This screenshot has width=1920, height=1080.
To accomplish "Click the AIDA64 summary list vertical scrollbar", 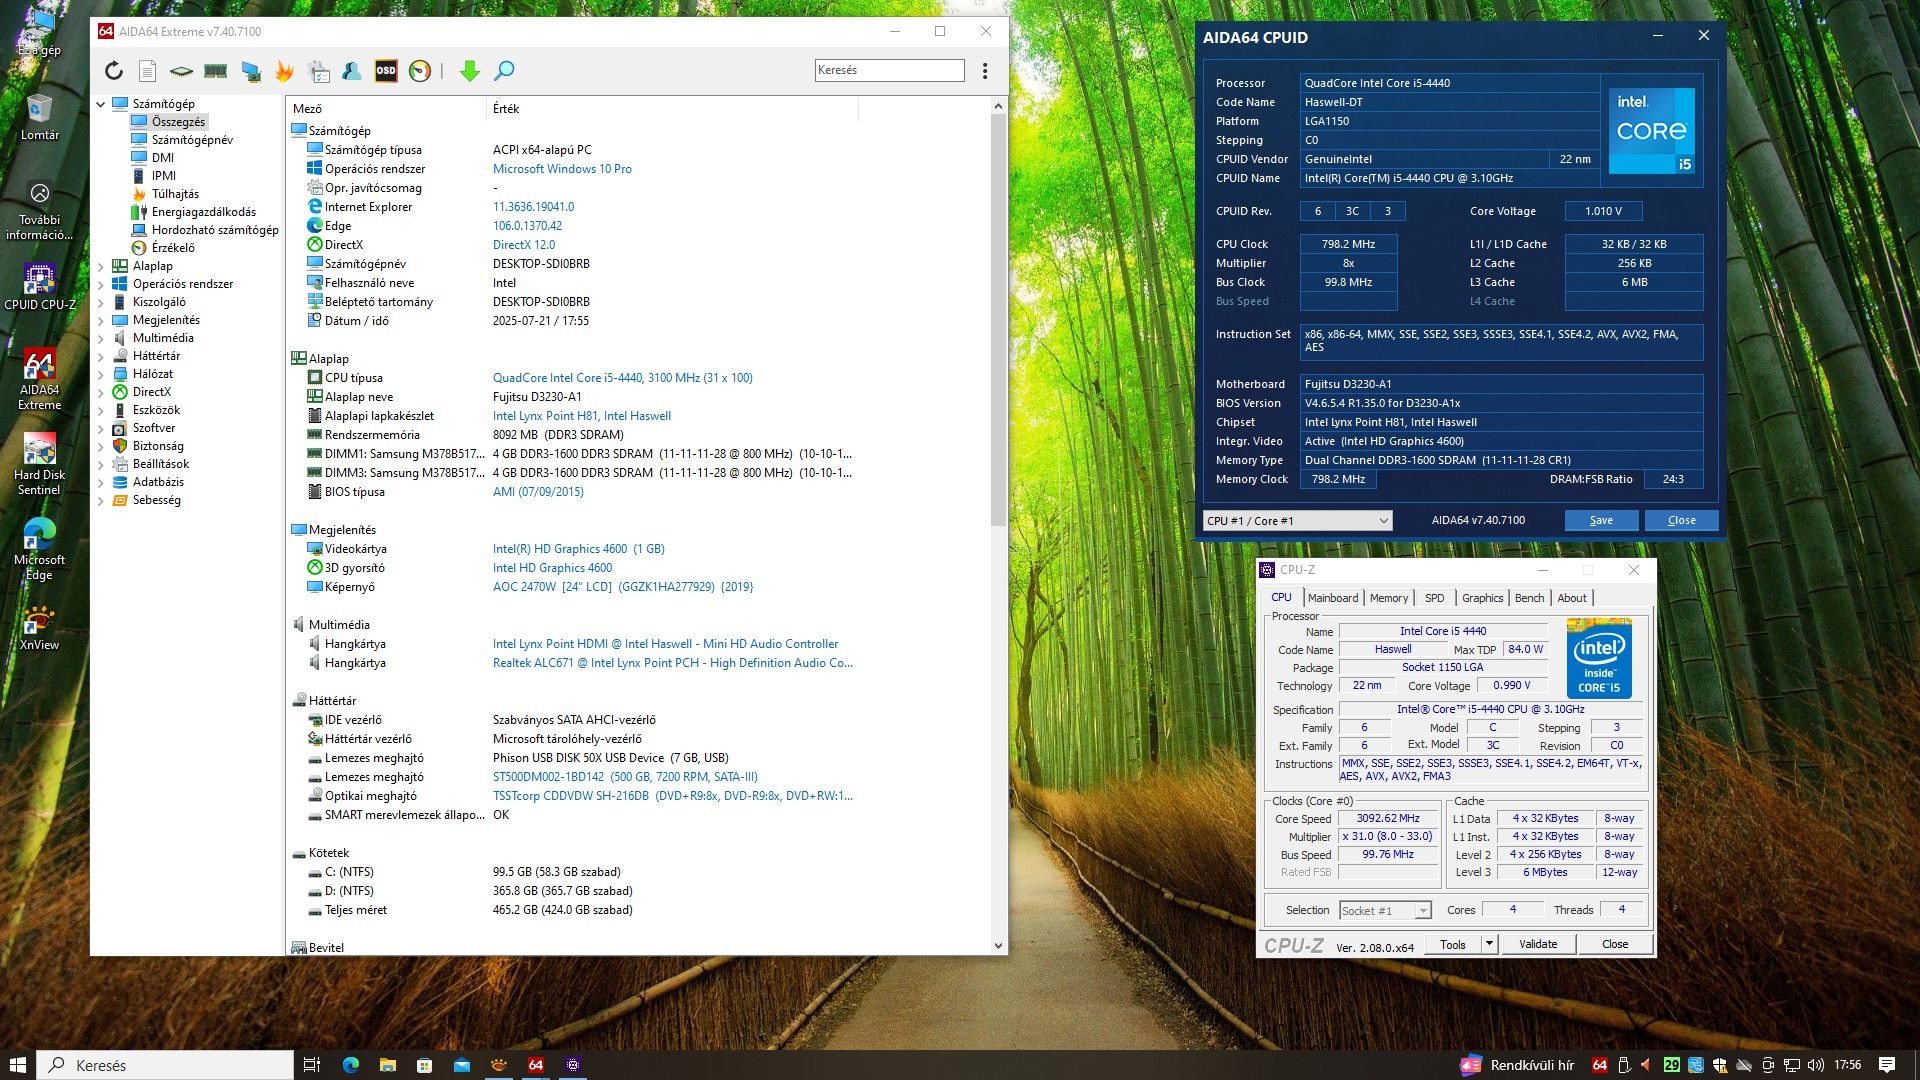I will 998,320.
